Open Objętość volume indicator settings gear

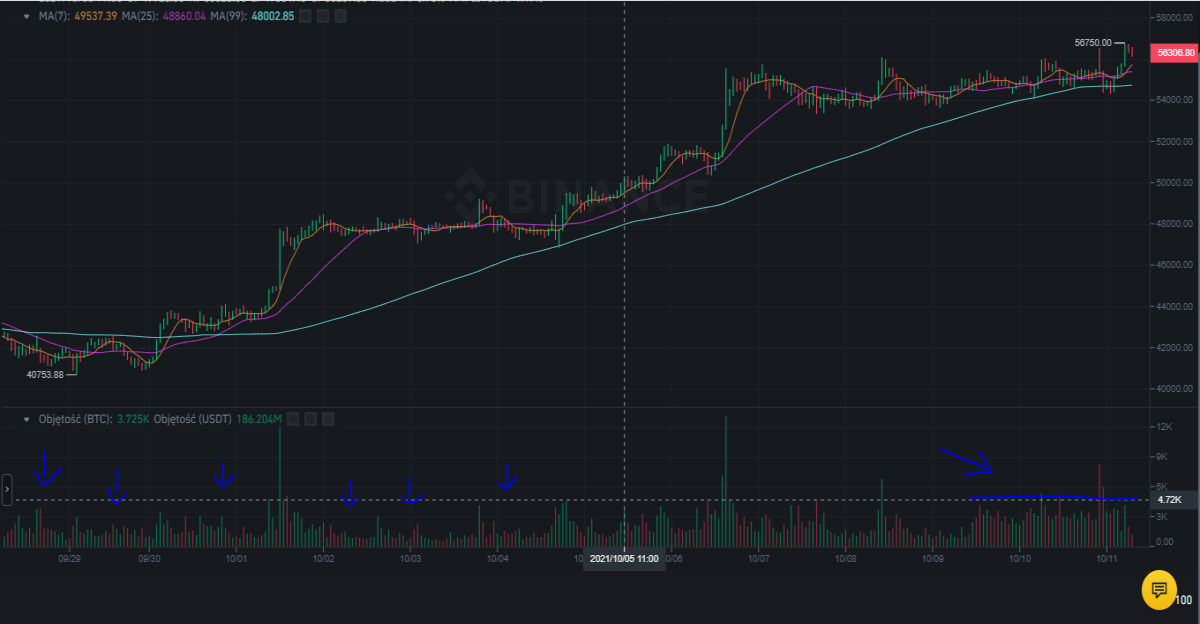[x=310, y=419]
